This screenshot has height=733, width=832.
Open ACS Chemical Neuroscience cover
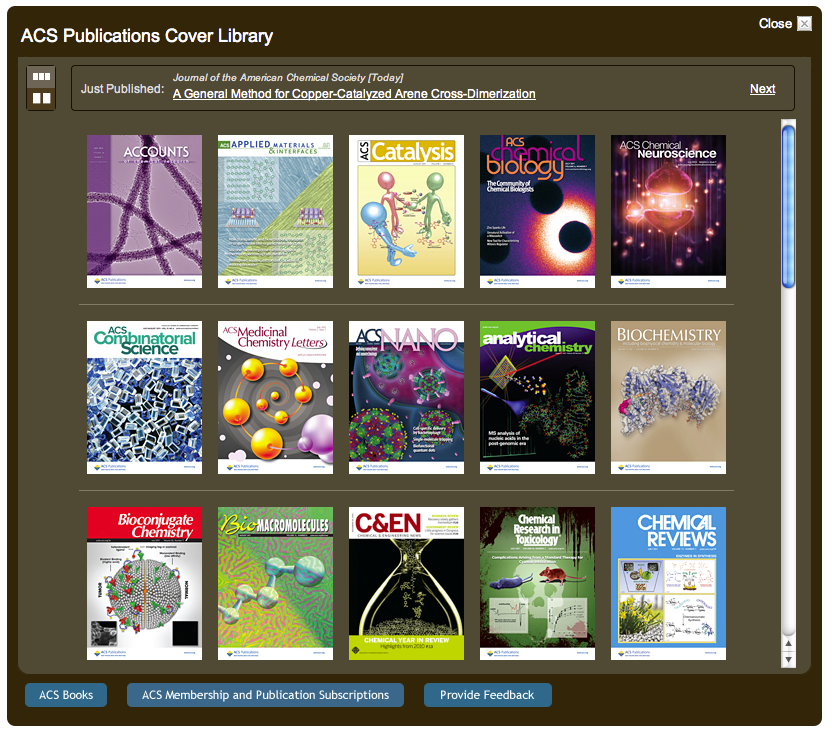pyautogui.click(x=668, y=211)
